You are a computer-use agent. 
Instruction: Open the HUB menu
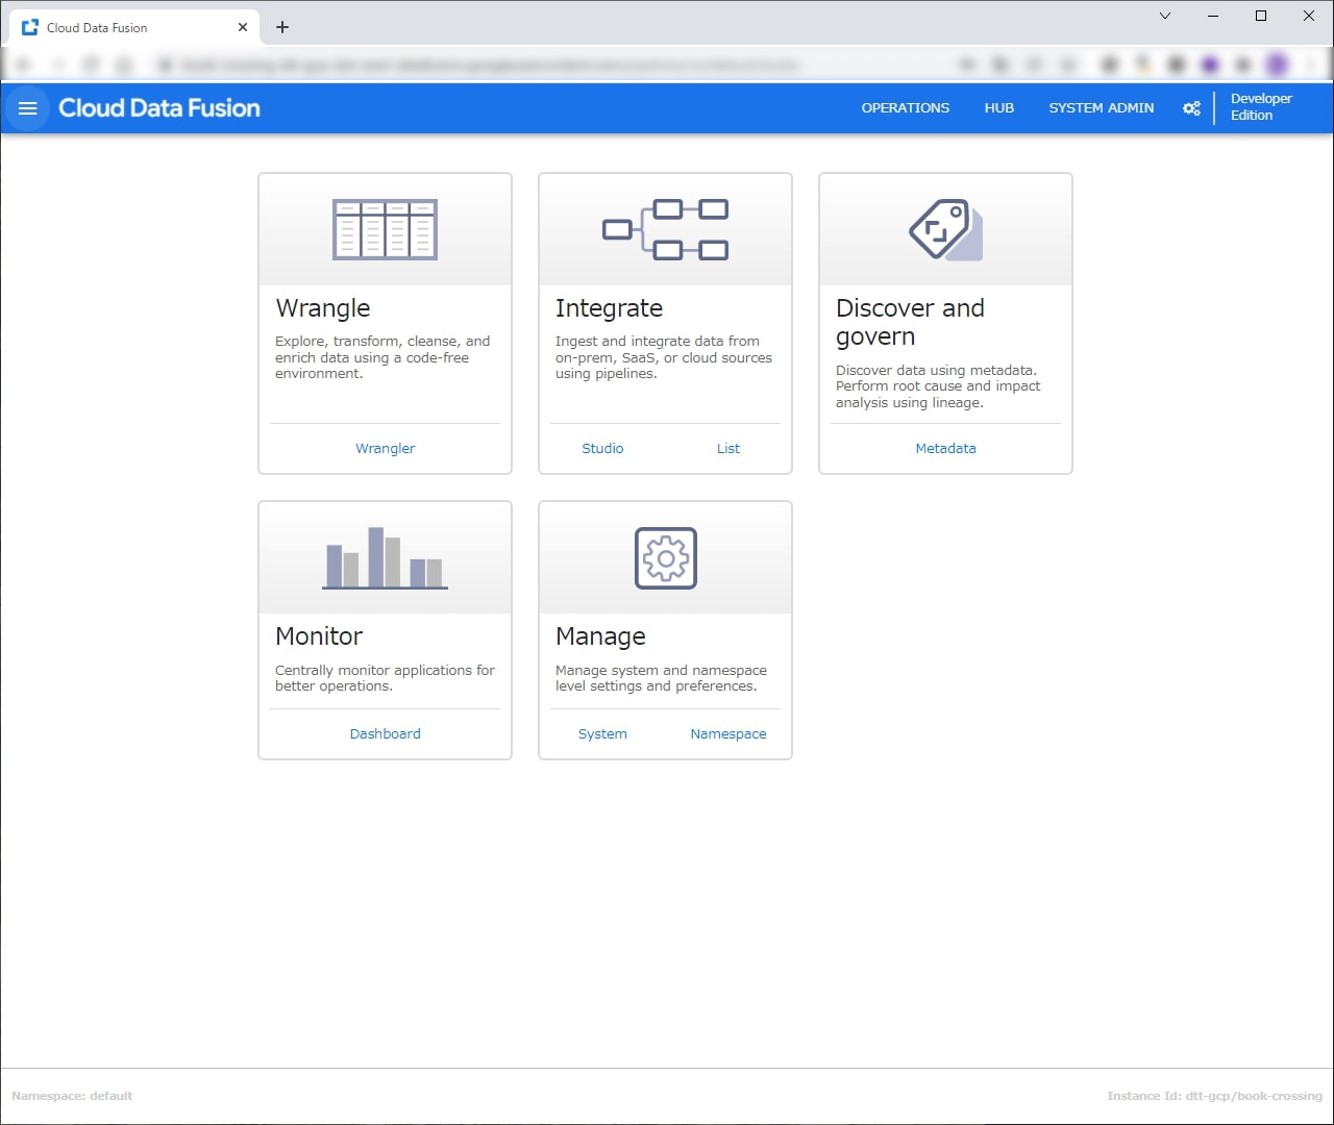(x=999, y=108)
